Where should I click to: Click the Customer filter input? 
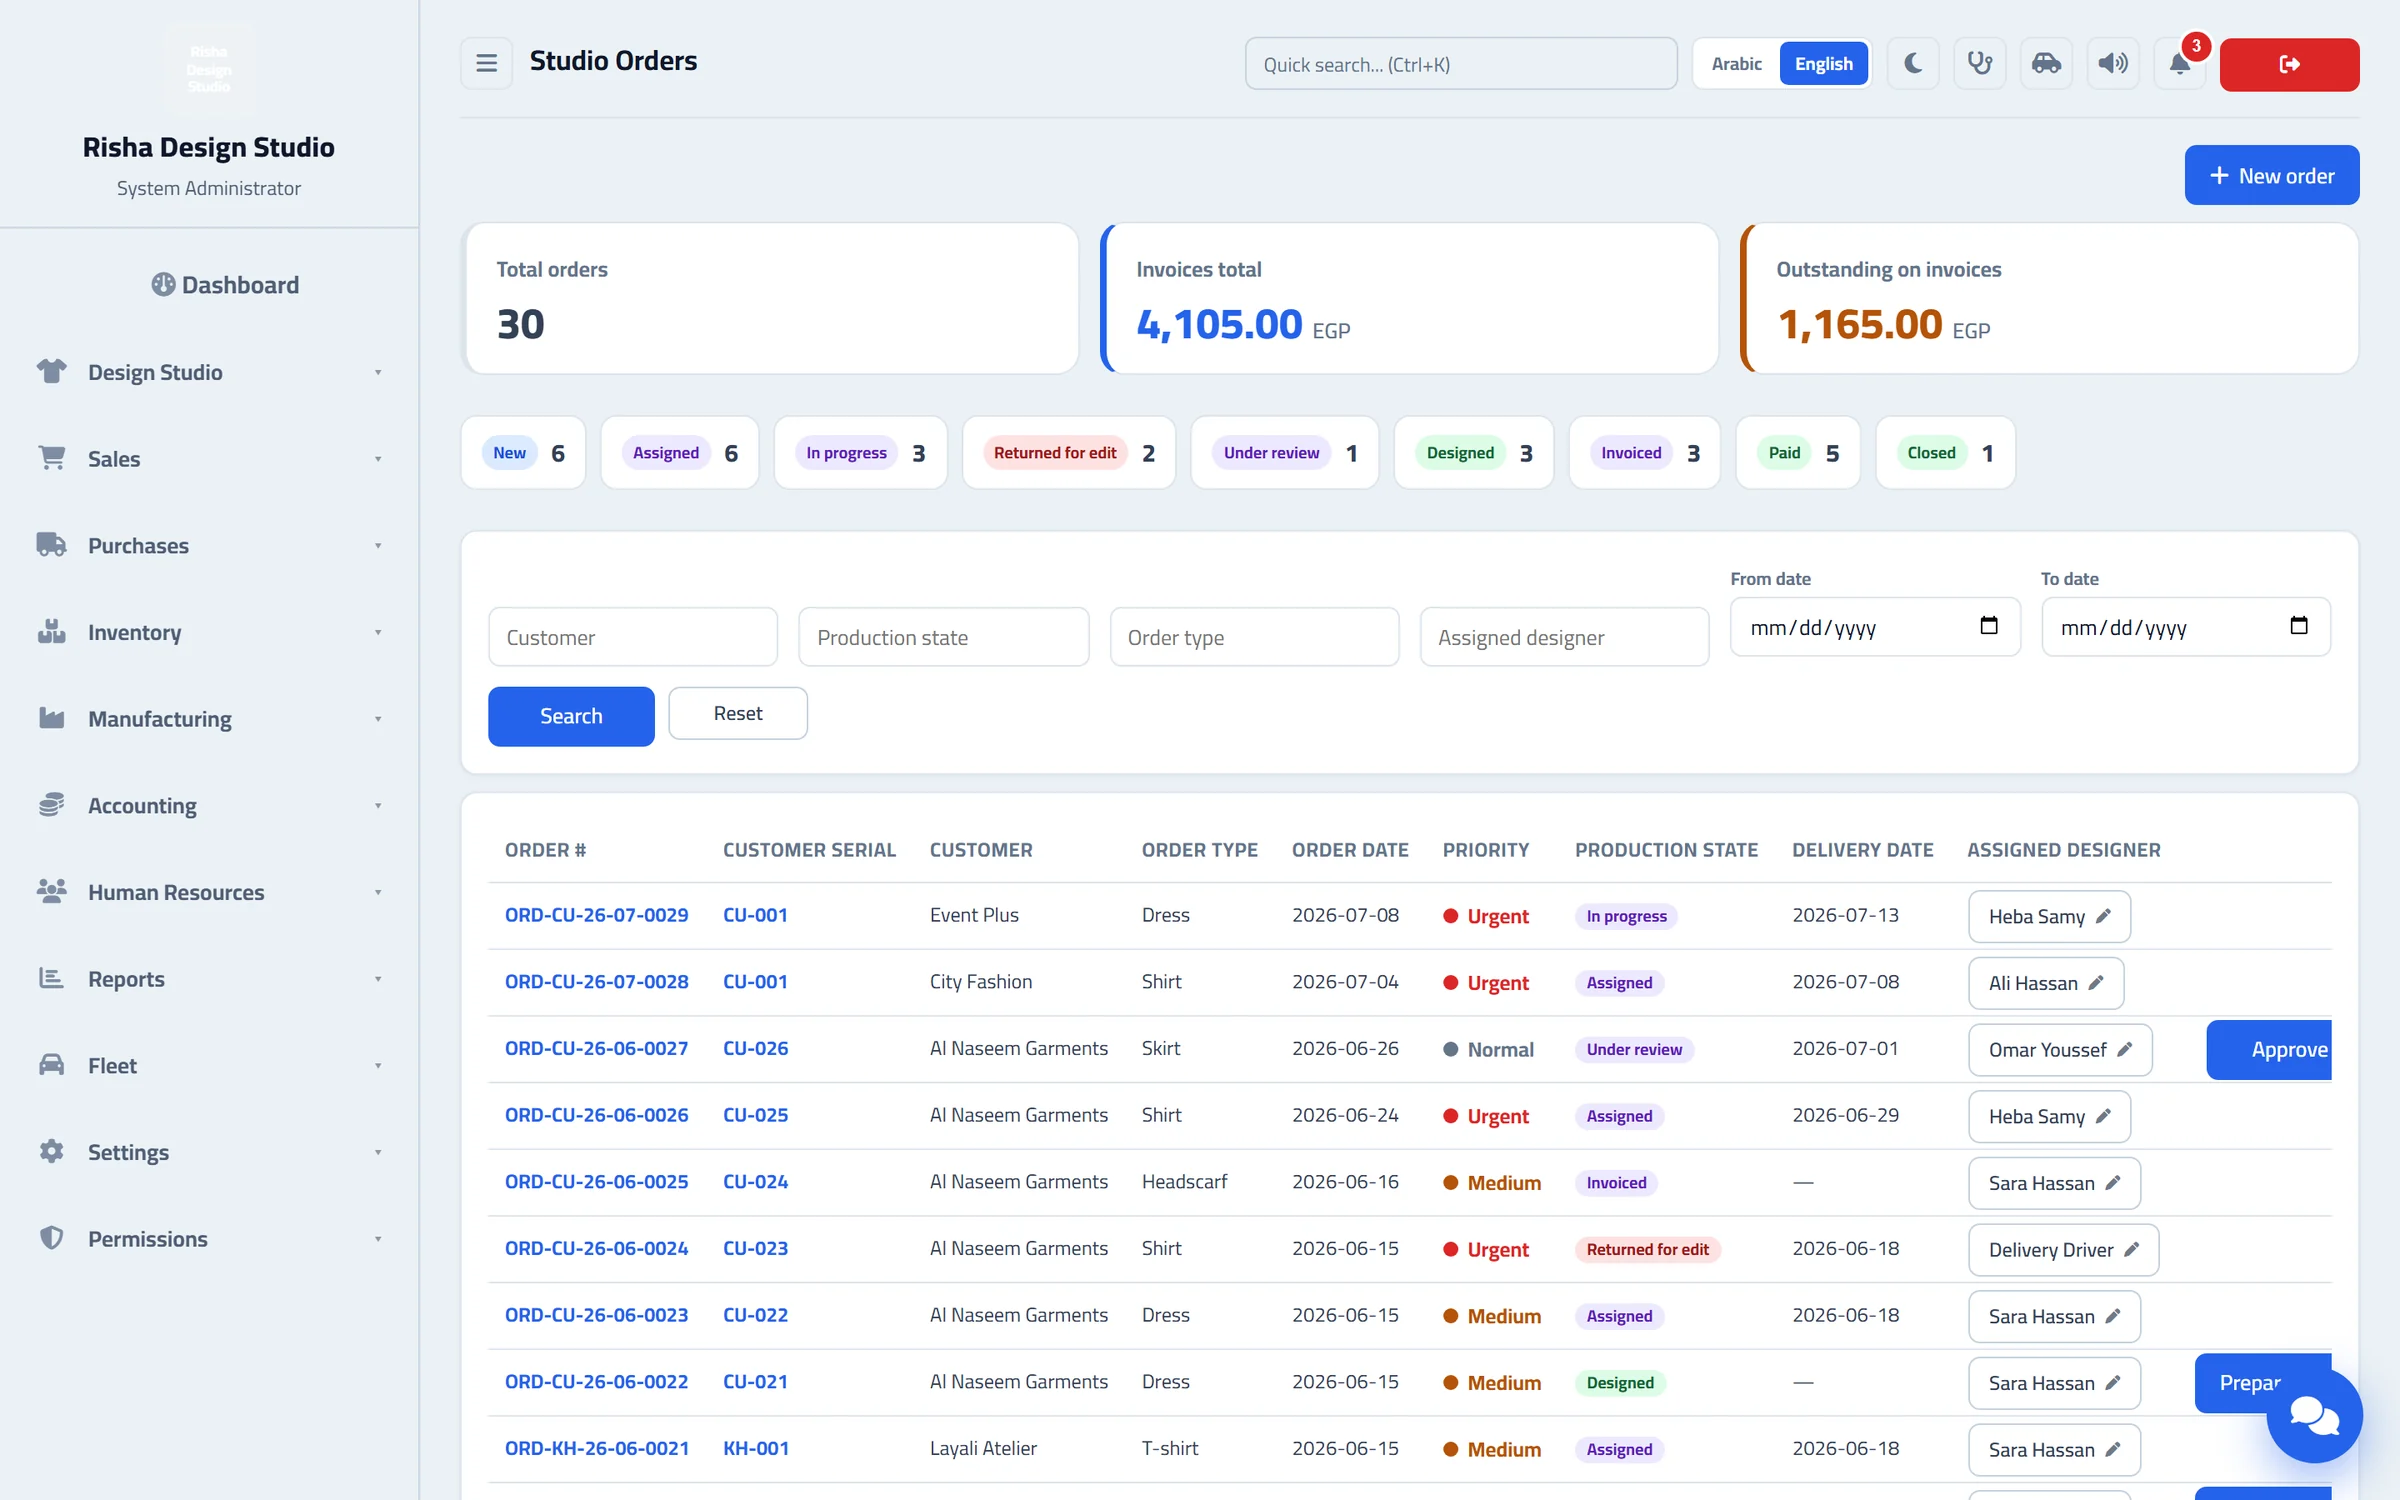pyautogui.click(x=633, y=637)
